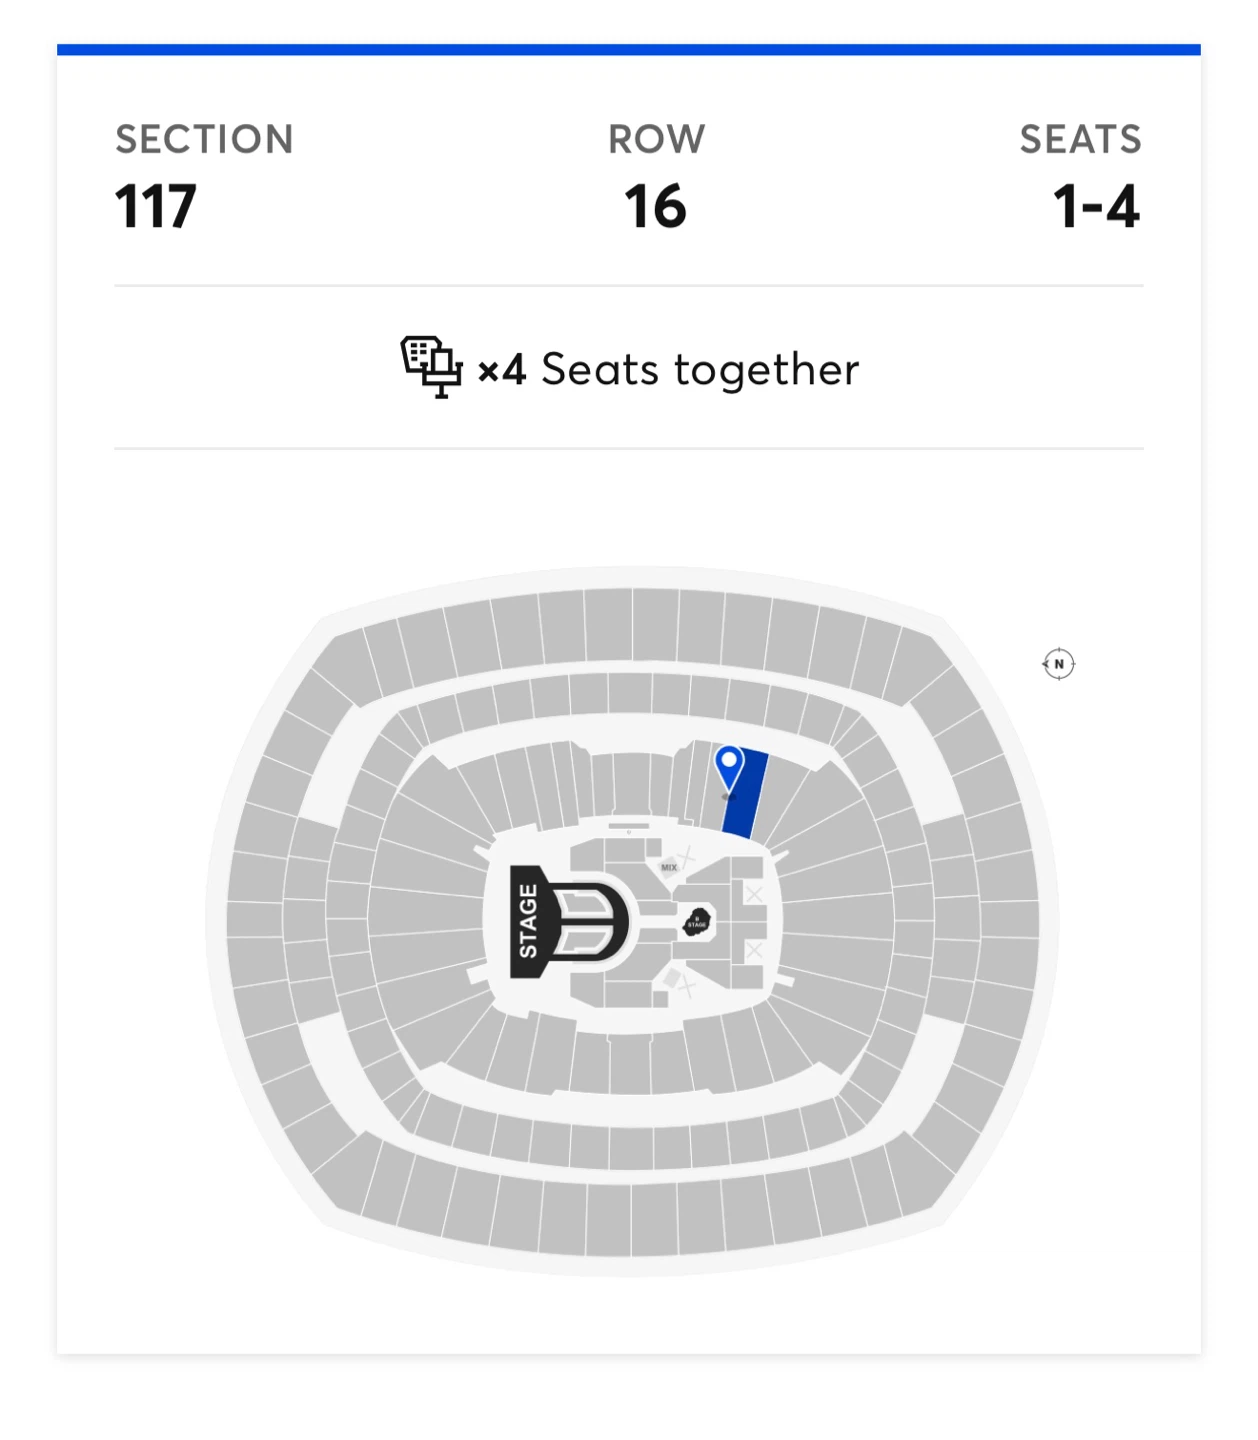Click the north compass icon
This screenshot has width=1258, height=1440.
[x=1058, y=664]
